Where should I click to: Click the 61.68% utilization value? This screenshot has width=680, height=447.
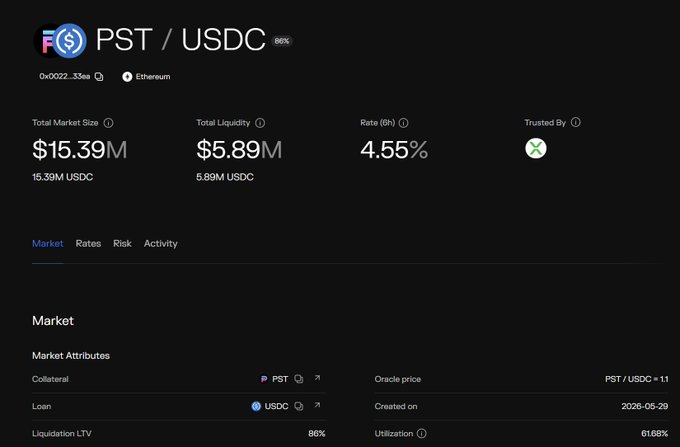654,434
